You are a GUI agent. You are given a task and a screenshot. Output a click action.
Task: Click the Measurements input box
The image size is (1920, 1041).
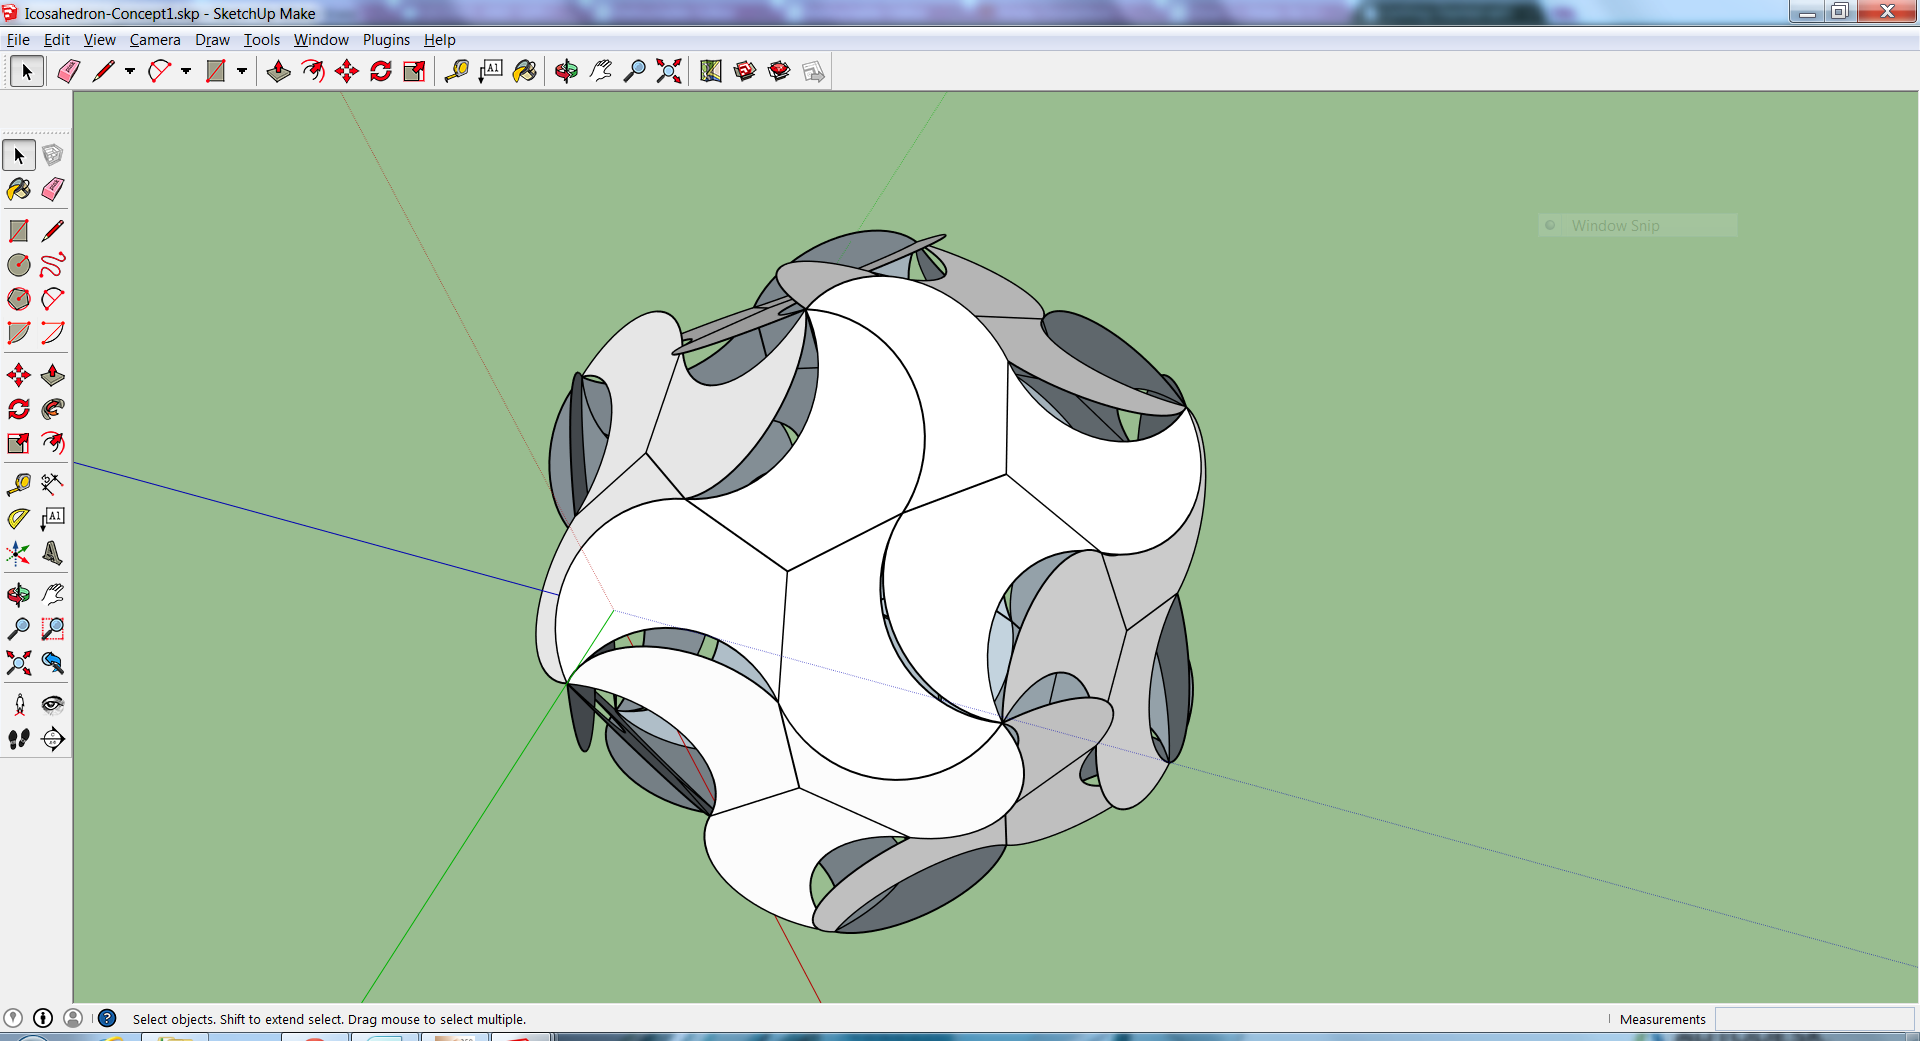pos(1814,1019)
